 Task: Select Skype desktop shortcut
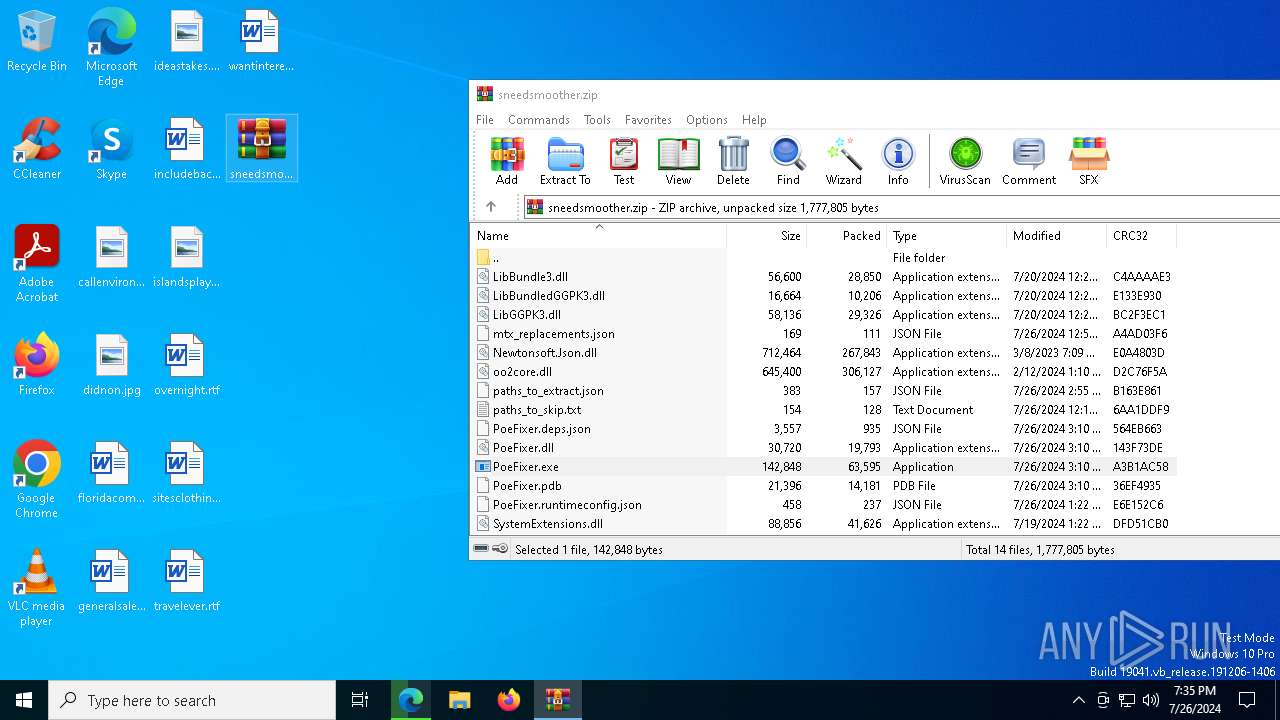point(111,150)
